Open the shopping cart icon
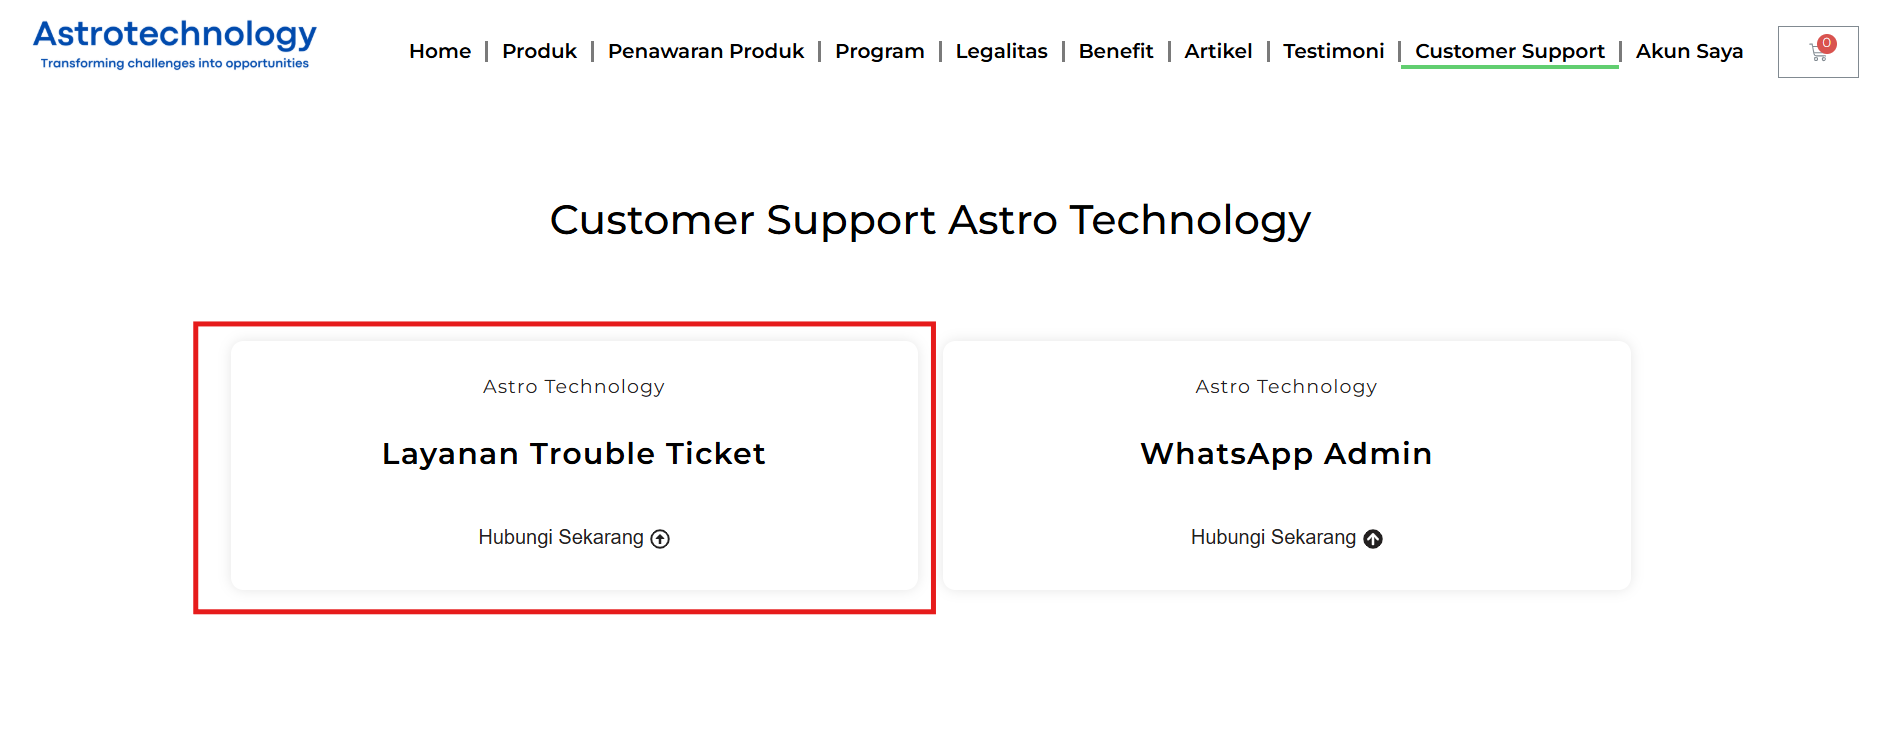Screen dimensions: 1877x732 (x=1817, y=53)
